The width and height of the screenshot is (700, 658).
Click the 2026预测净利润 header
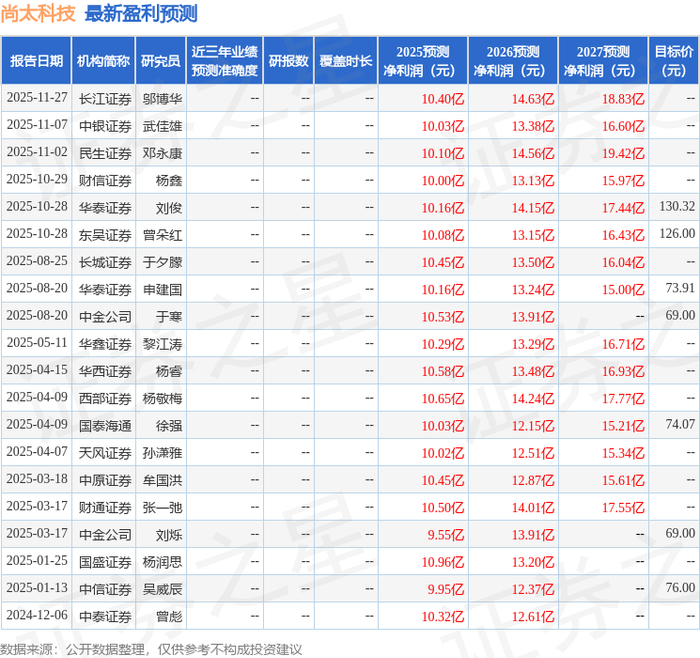point(513,61)
